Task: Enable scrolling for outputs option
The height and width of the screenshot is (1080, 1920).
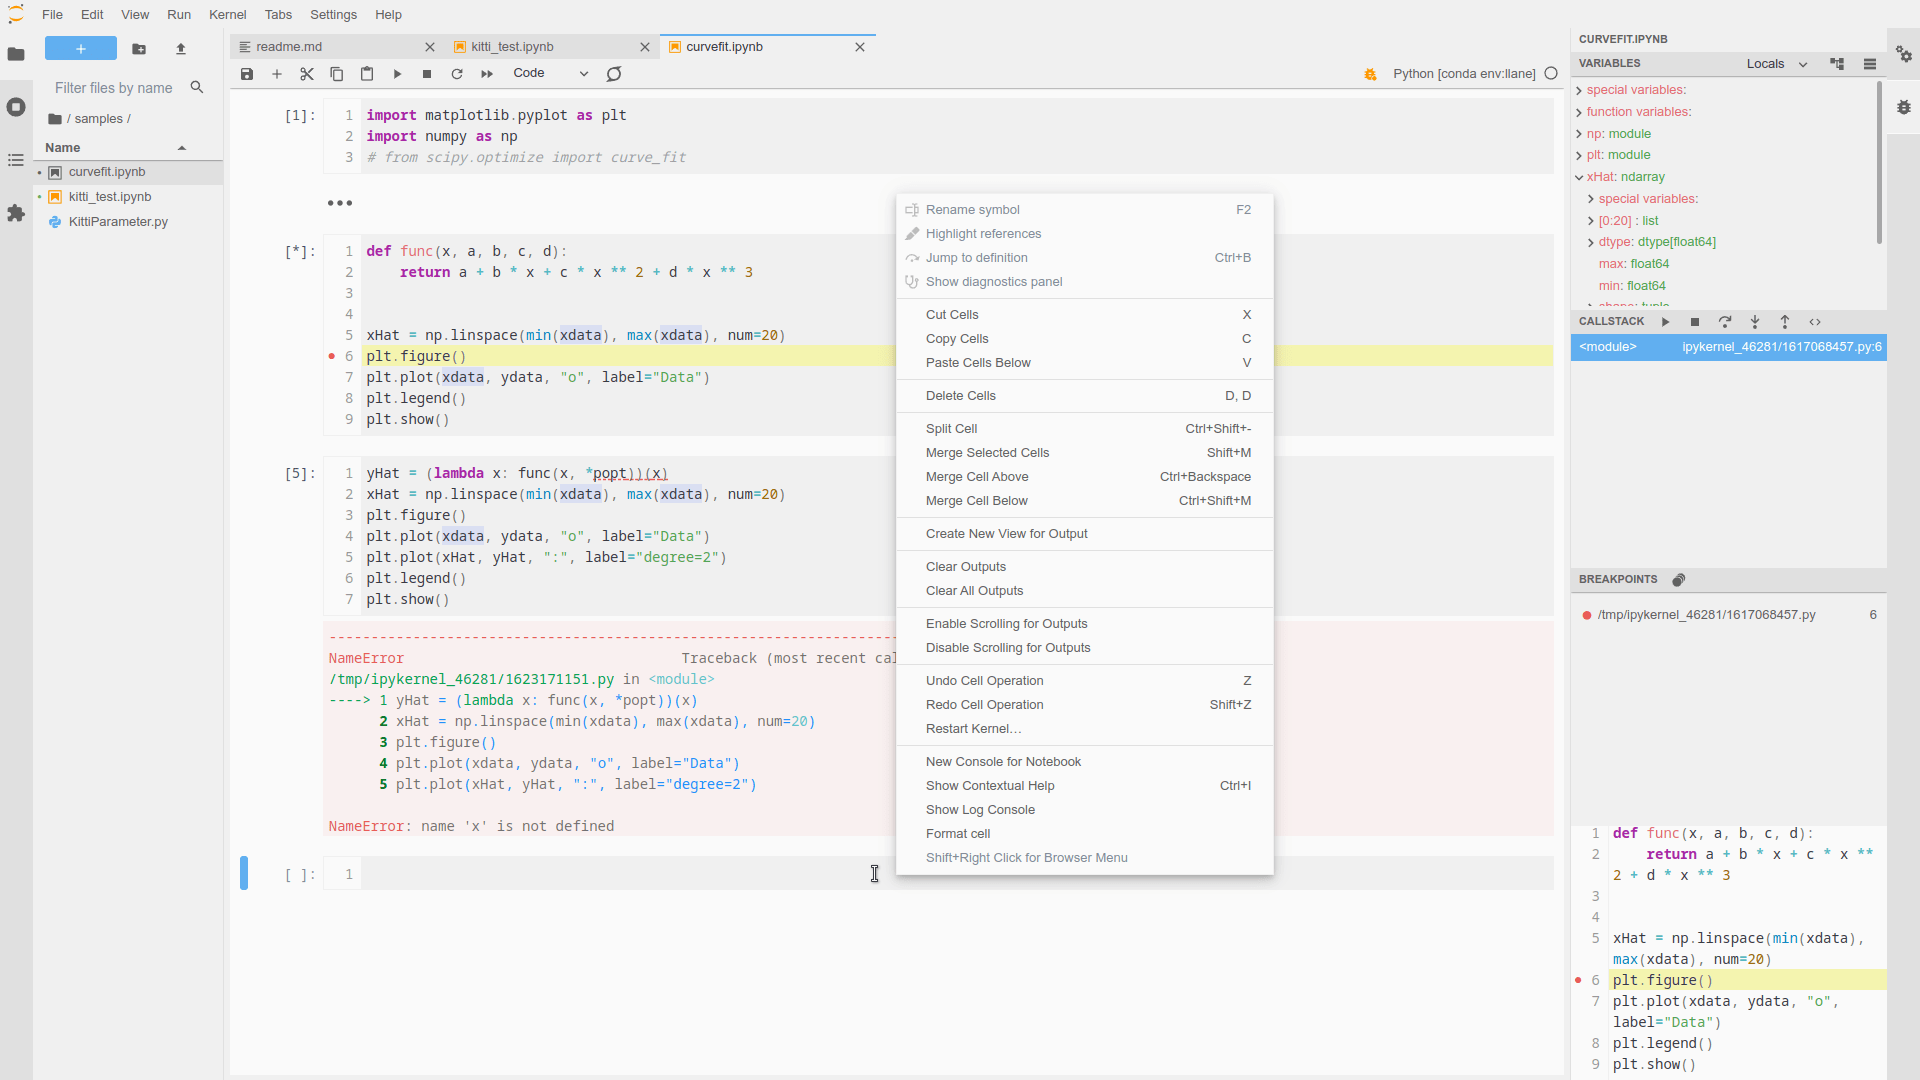Action: tap(1006, 622)
